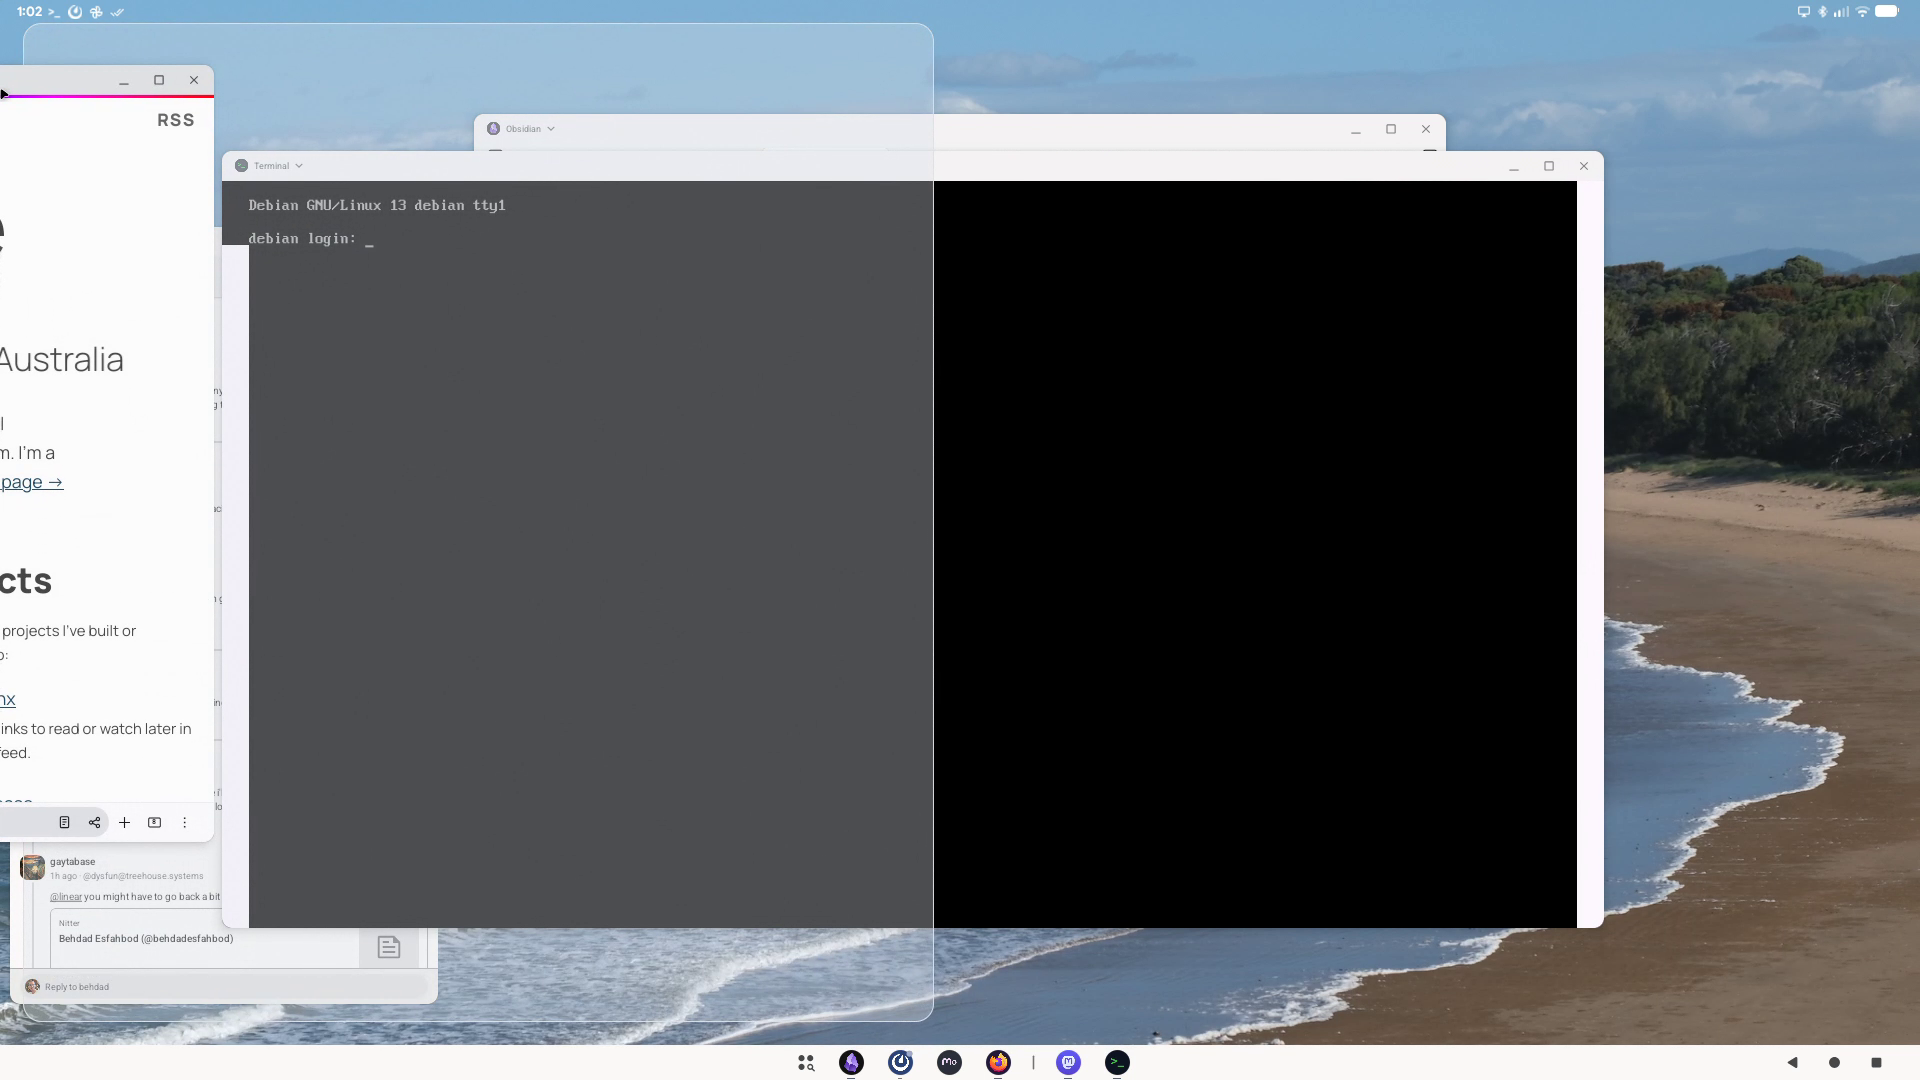1920x1080 pixels.
Task: Open the RSS menu item
Action: (x=175, y=120)
